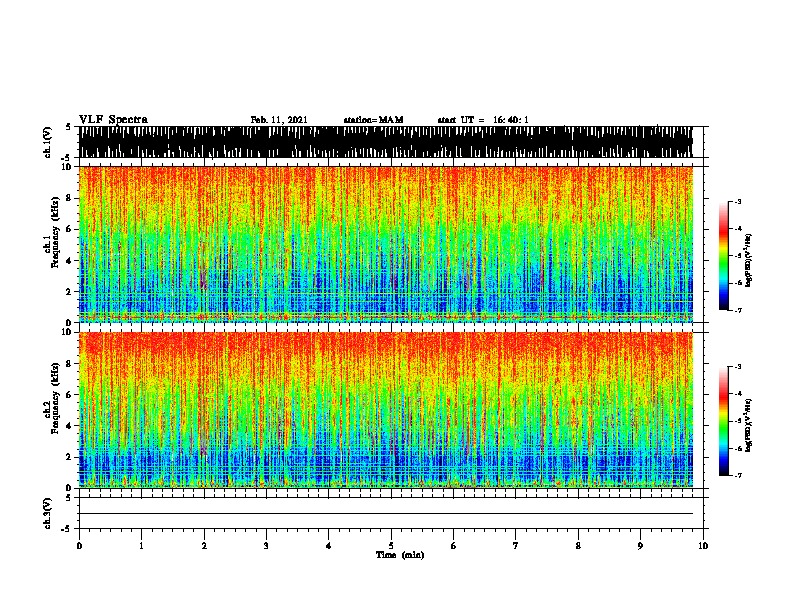Click the ch.1 voltage waveform panel
Viewport: 792px width, 612px height.
click(386, 142)
